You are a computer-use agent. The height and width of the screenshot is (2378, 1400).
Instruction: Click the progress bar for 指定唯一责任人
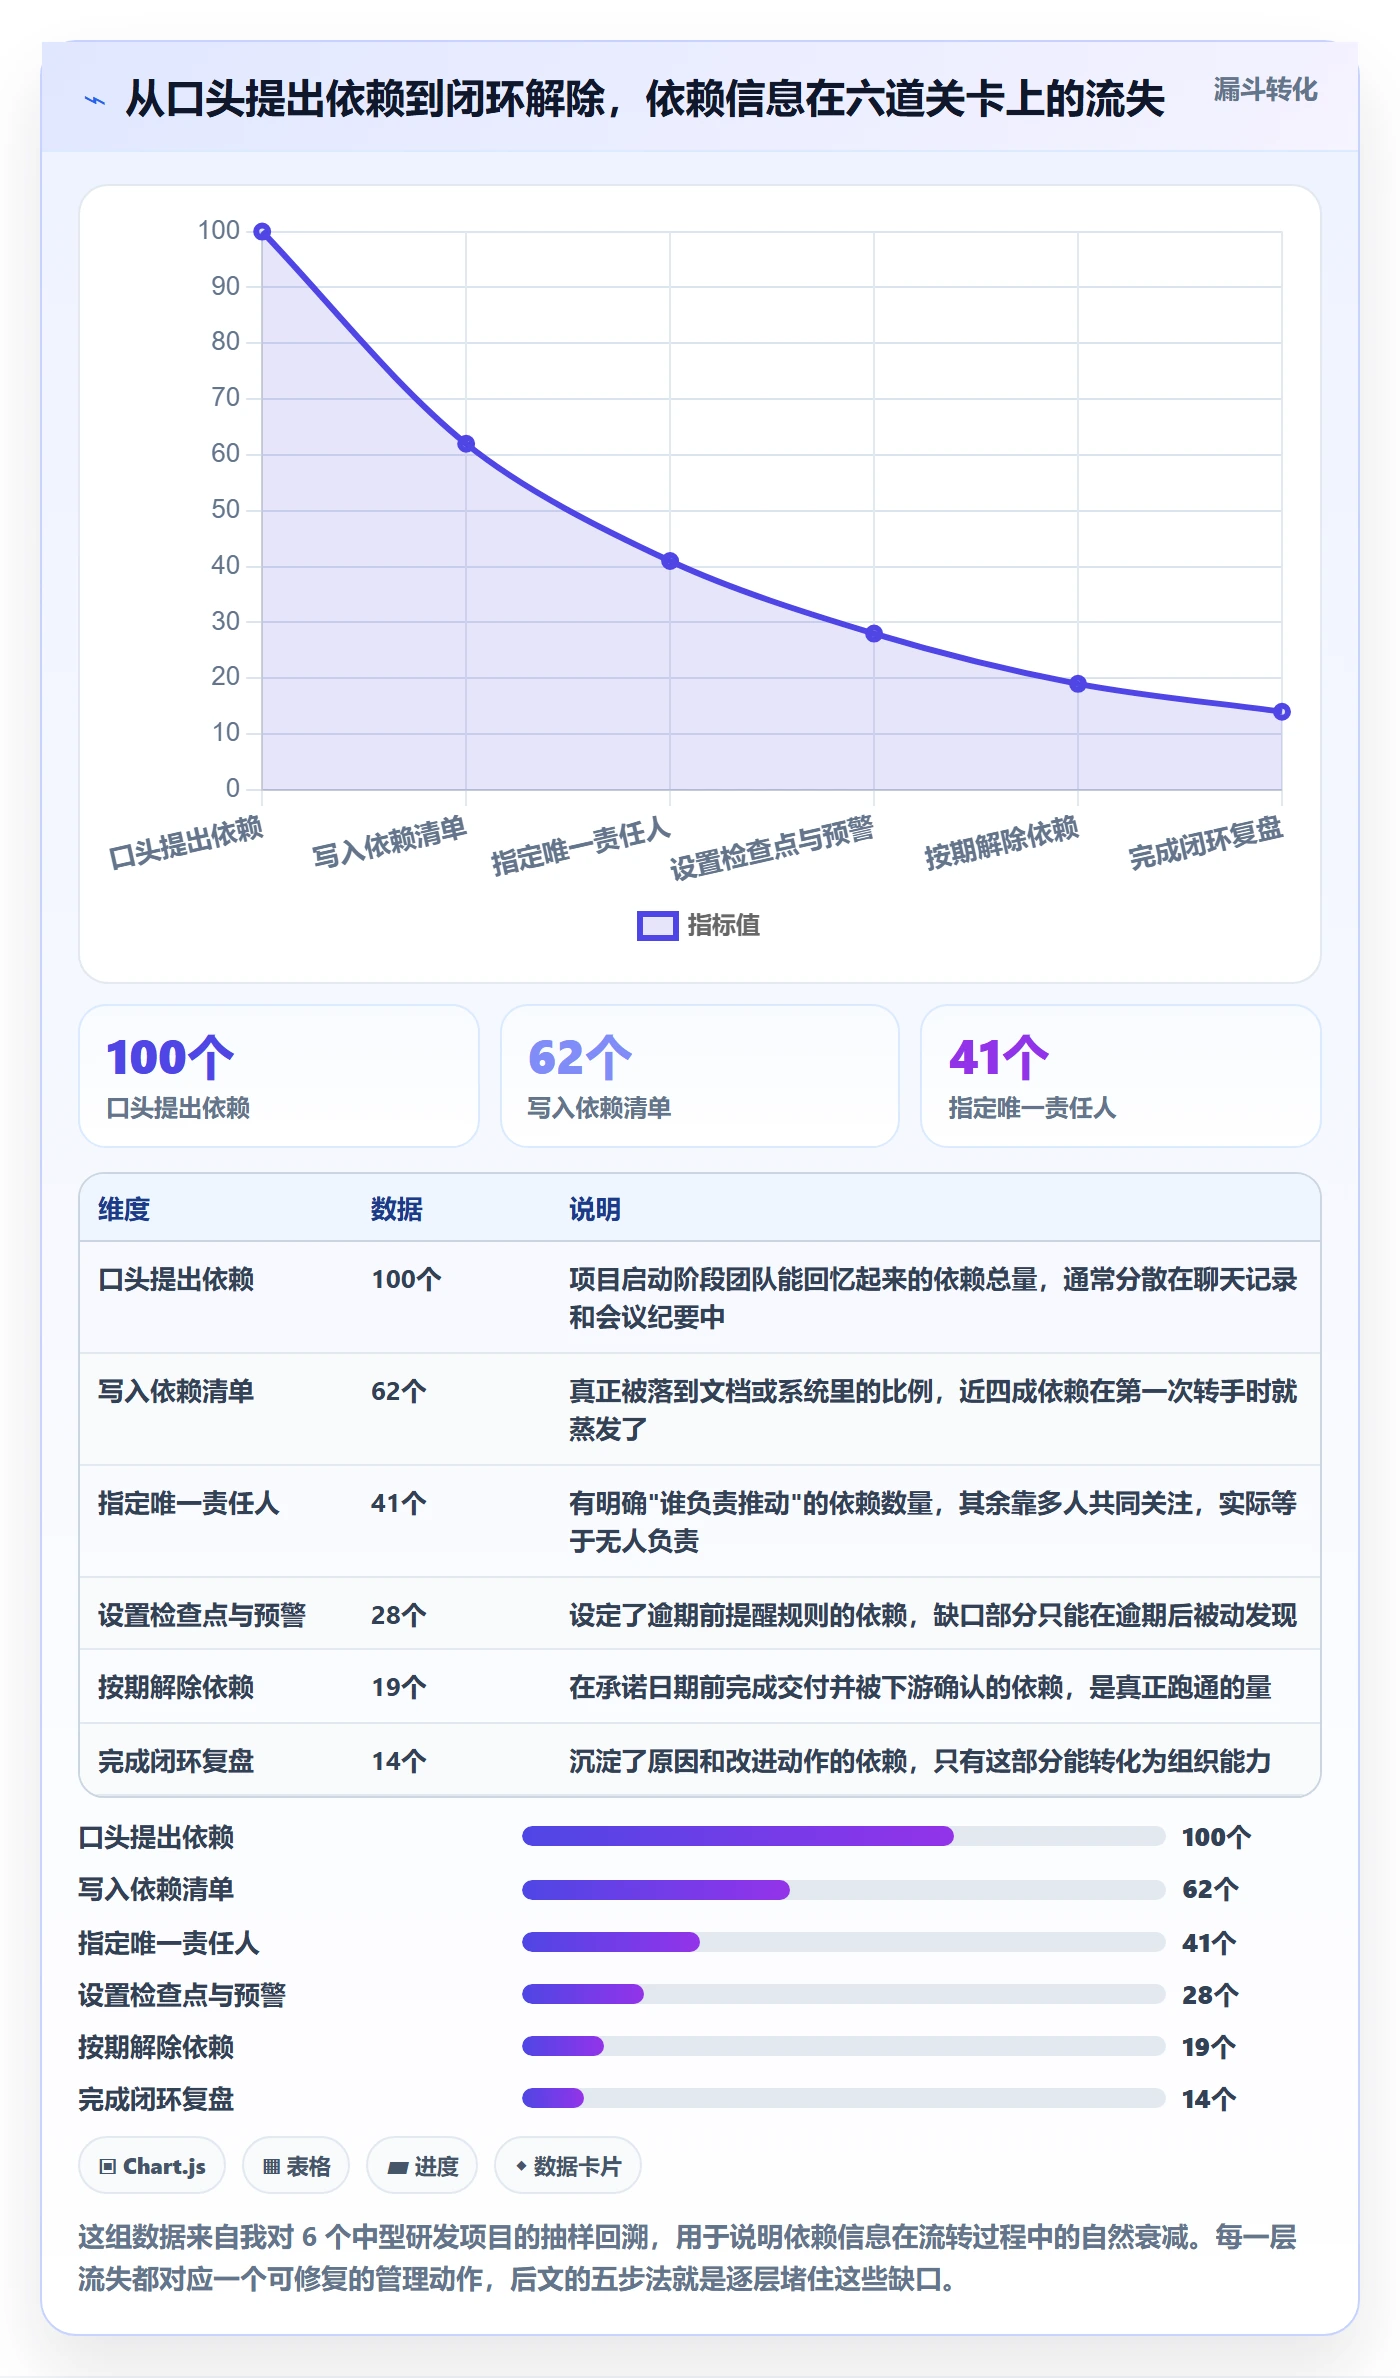[844, 1942]
